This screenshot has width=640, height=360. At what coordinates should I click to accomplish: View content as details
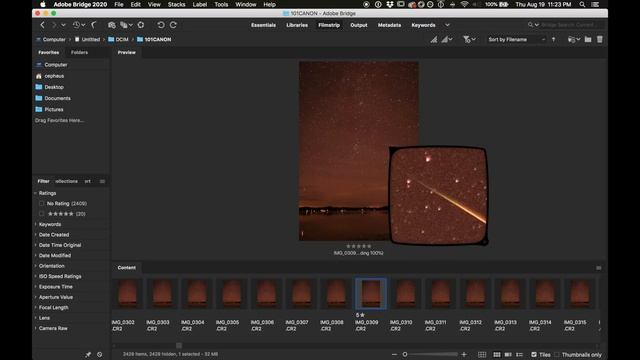click(x=508, y=355)
